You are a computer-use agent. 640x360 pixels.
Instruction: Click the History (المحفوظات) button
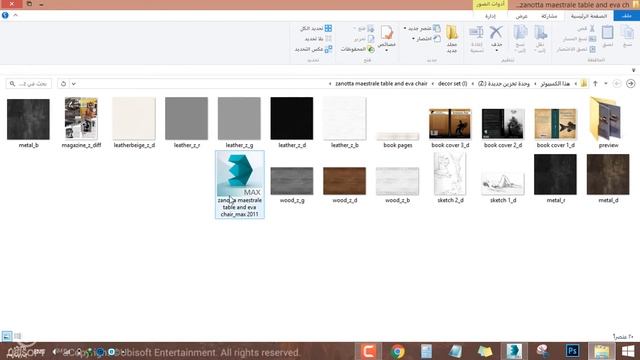click(358, 49)
